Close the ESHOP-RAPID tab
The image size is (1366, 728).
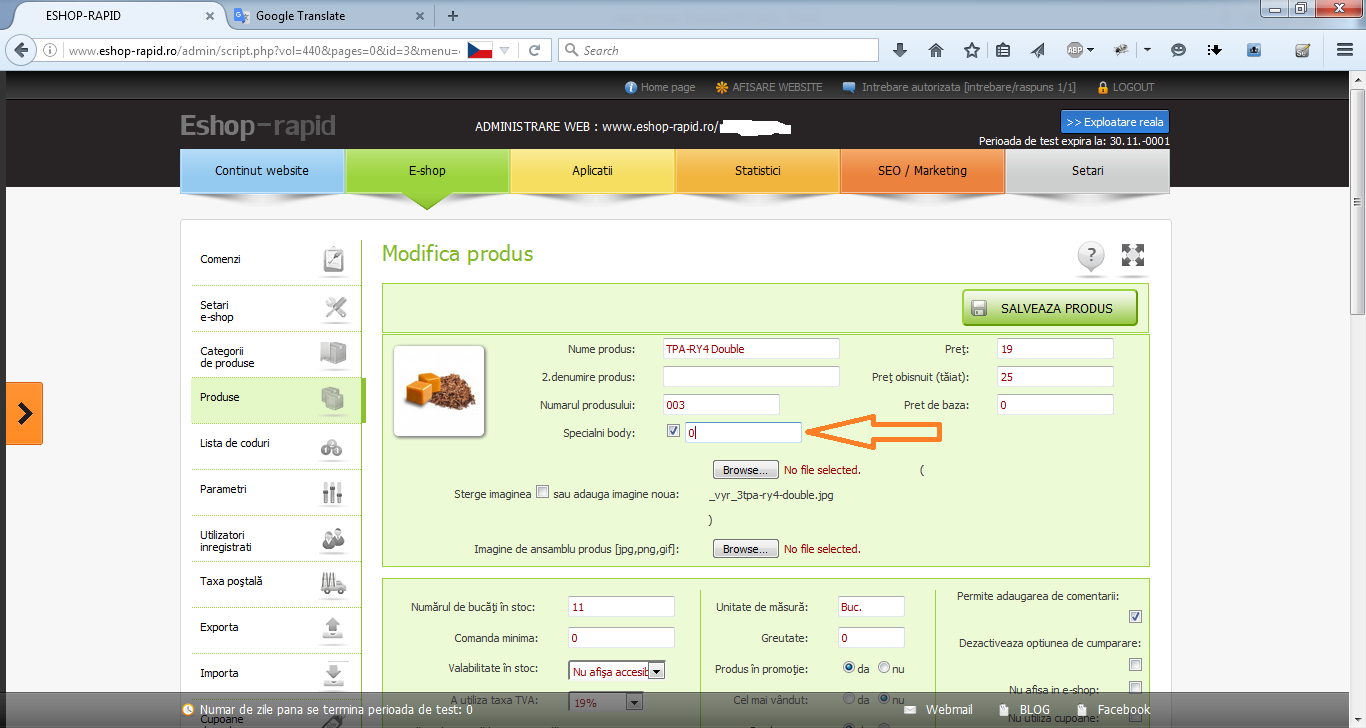coord(209,16)
